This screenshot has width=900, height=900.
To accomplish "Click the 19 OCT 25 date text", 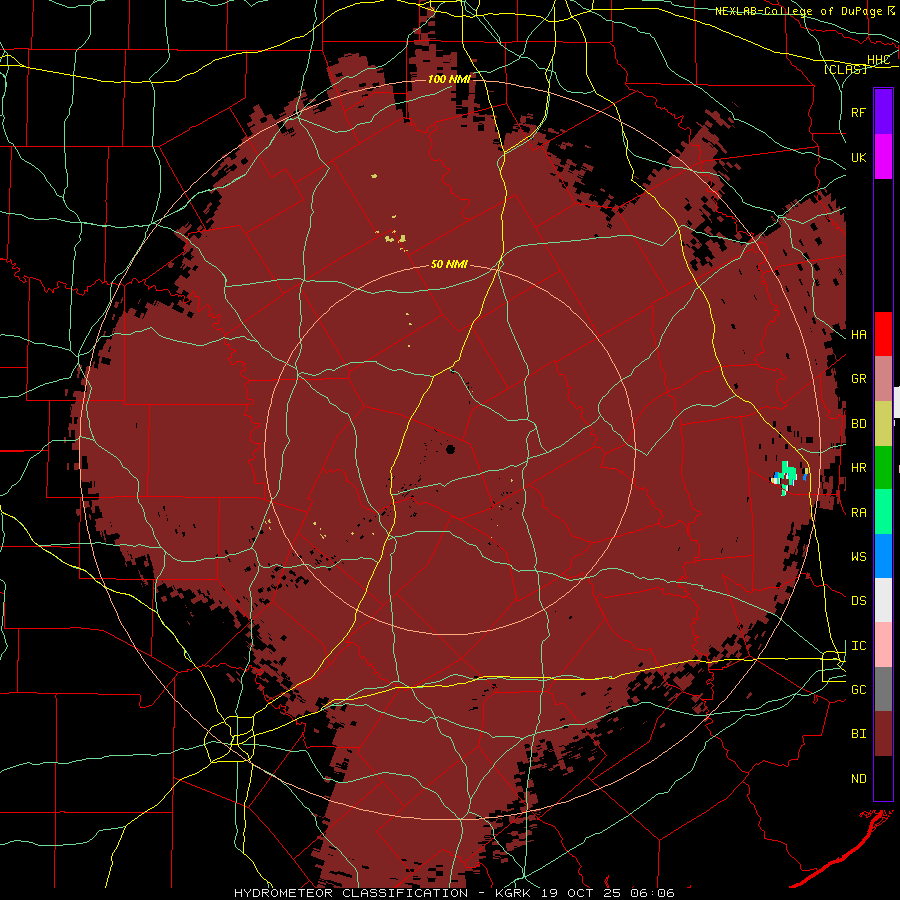I will tap(582, 893).
